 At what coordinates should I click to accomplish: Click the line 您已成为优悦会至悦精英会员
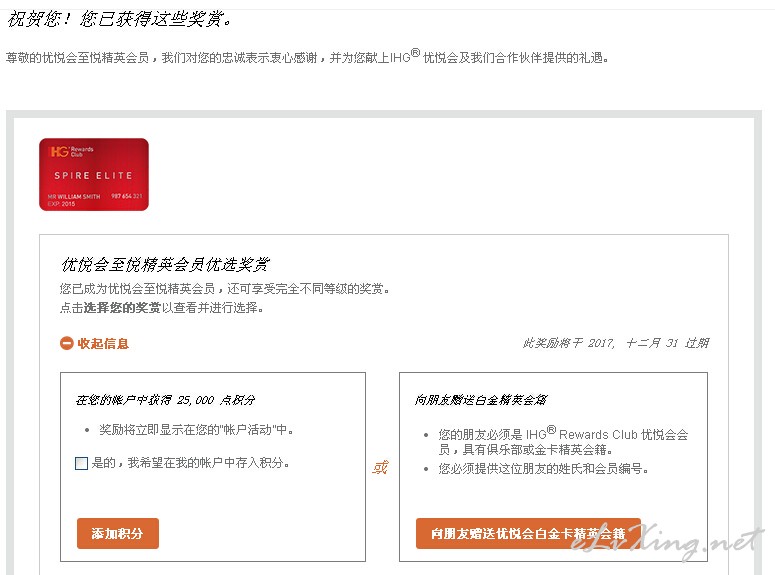(x=224, y=289)
